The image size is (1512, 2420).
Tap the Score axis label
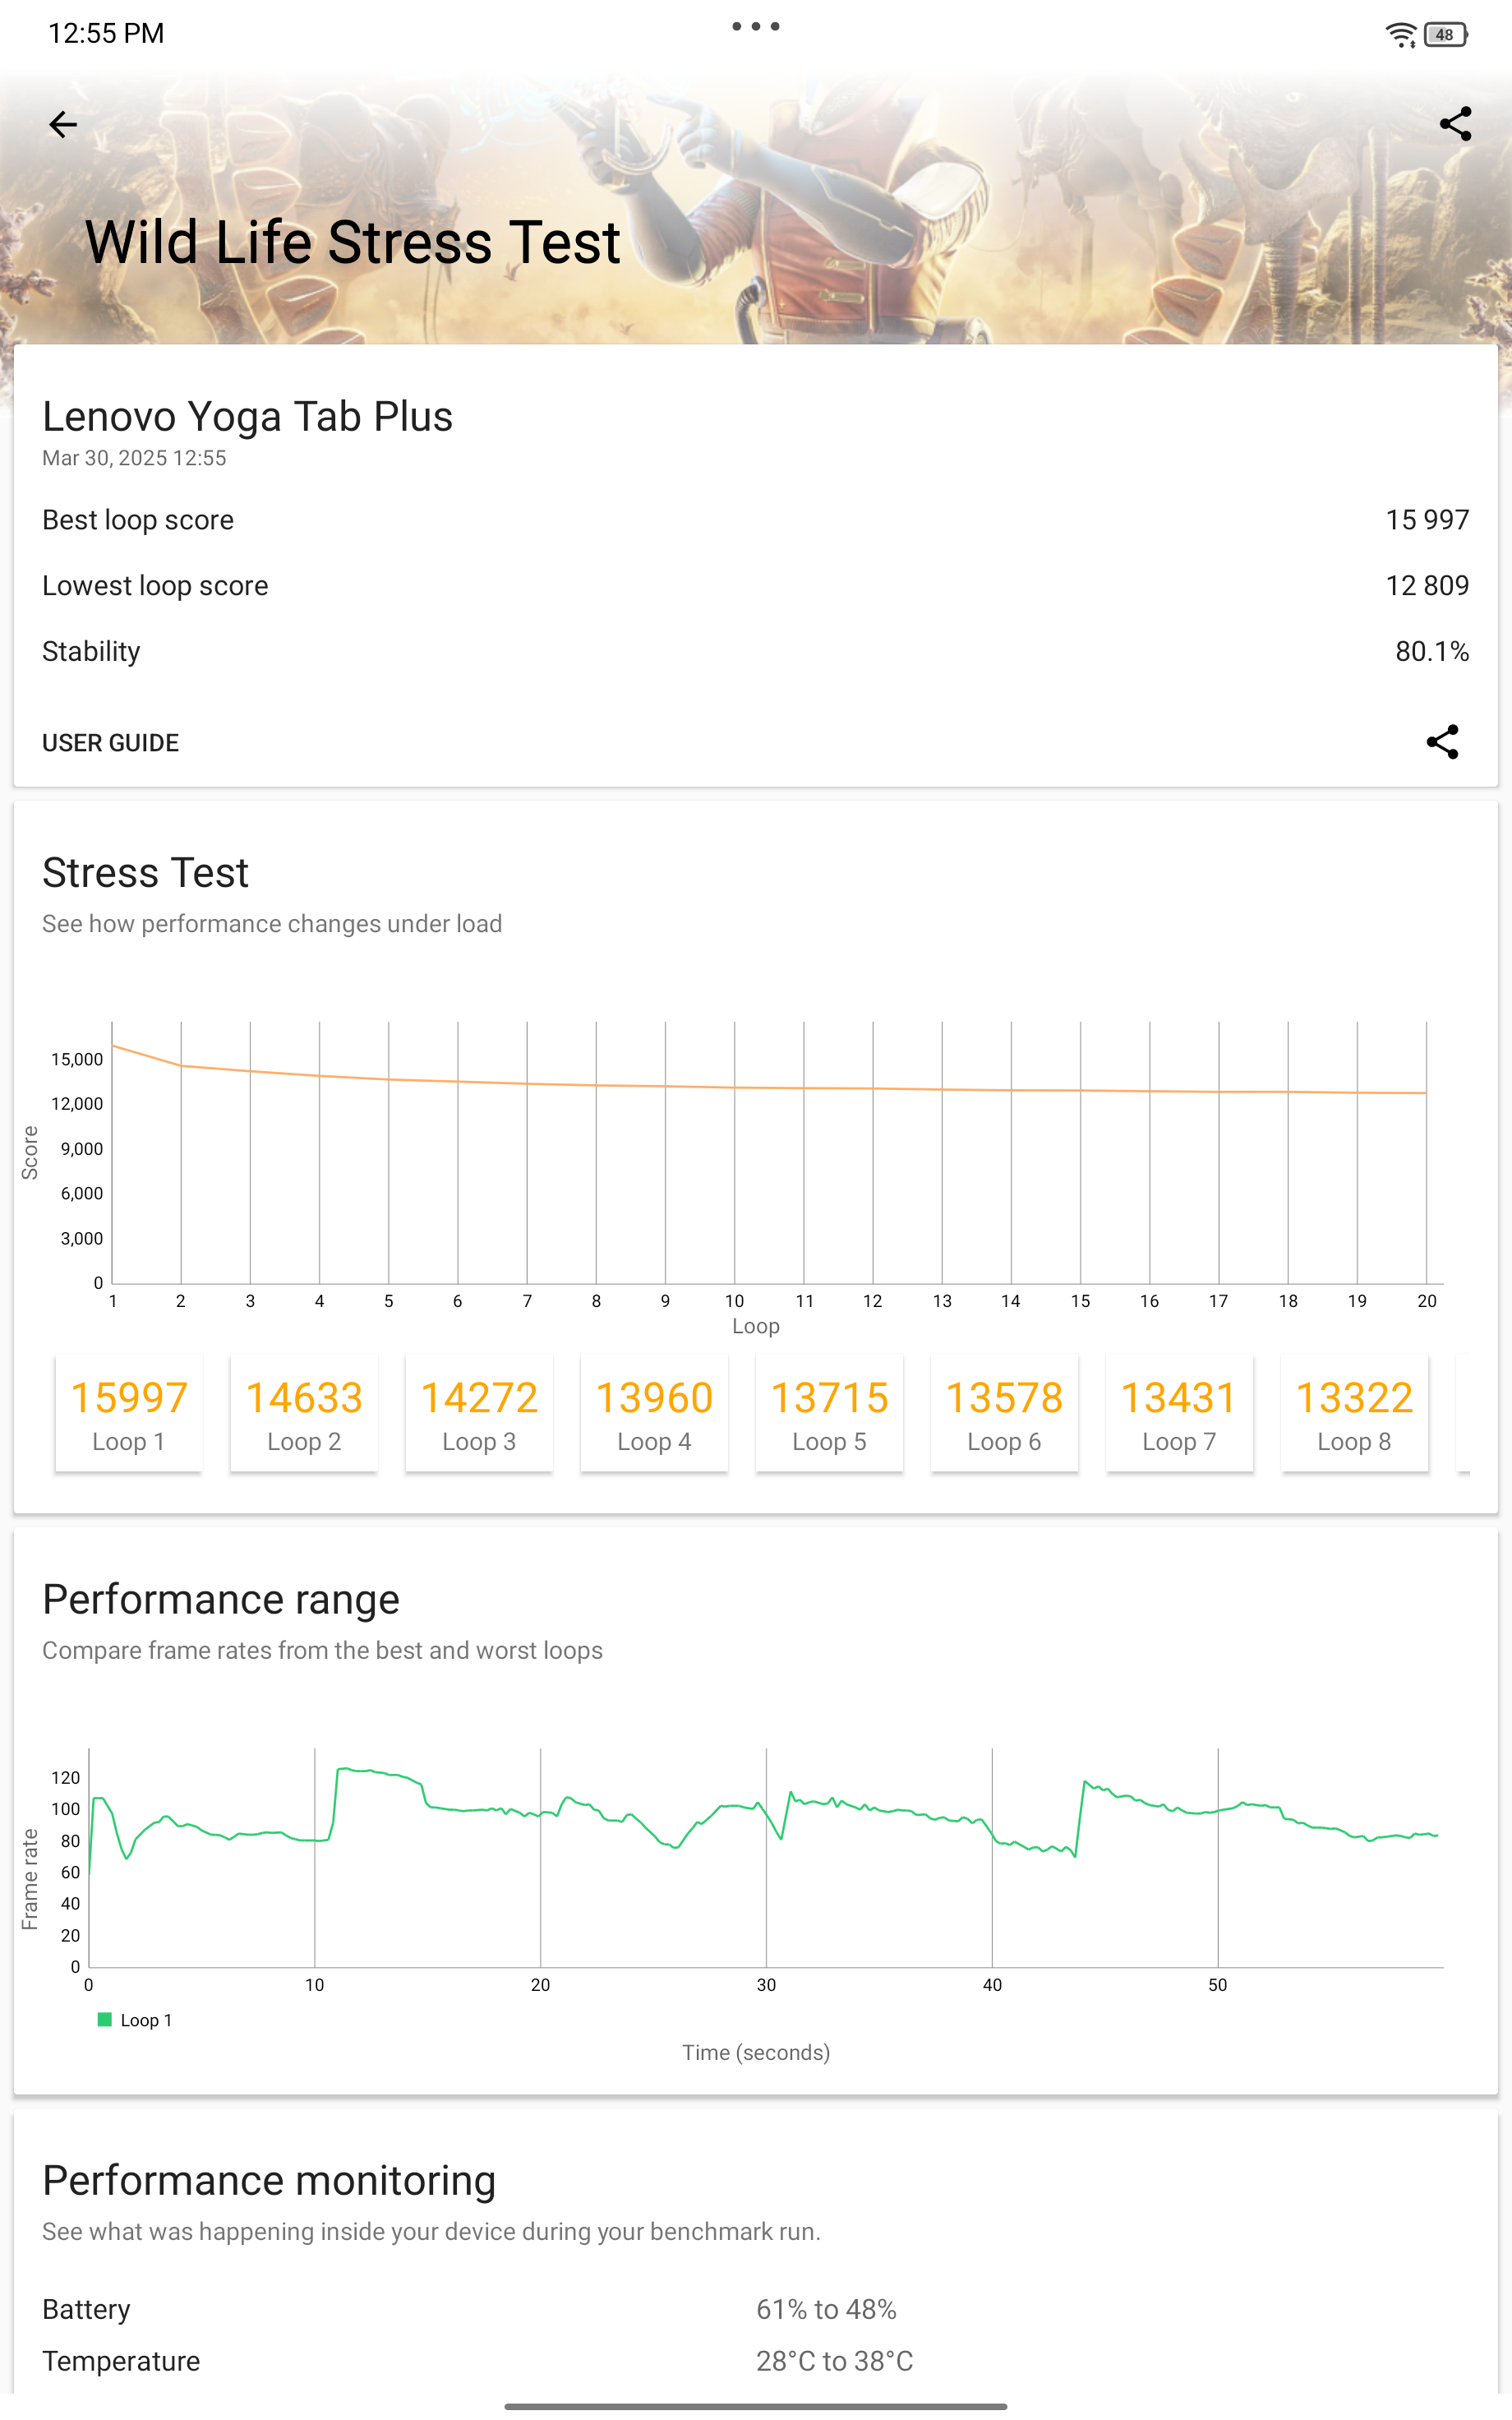[x=29, y=1153]
